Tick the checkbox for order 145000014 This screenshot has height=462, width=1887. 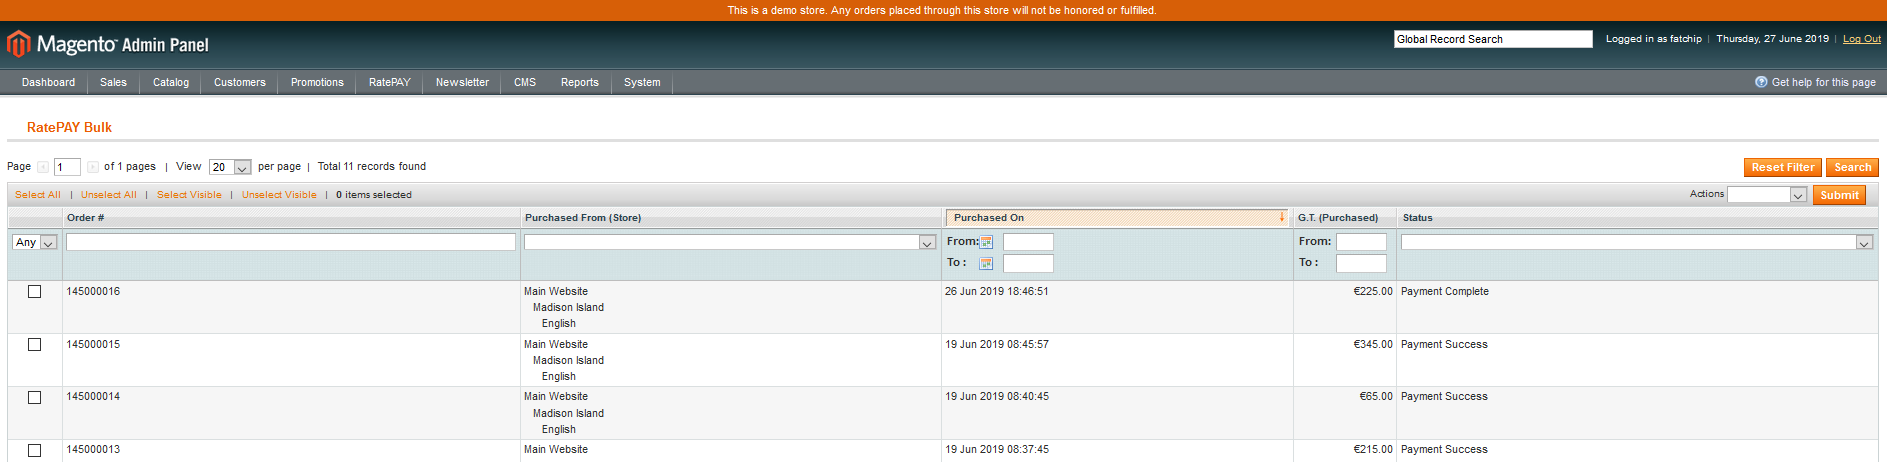35,398
